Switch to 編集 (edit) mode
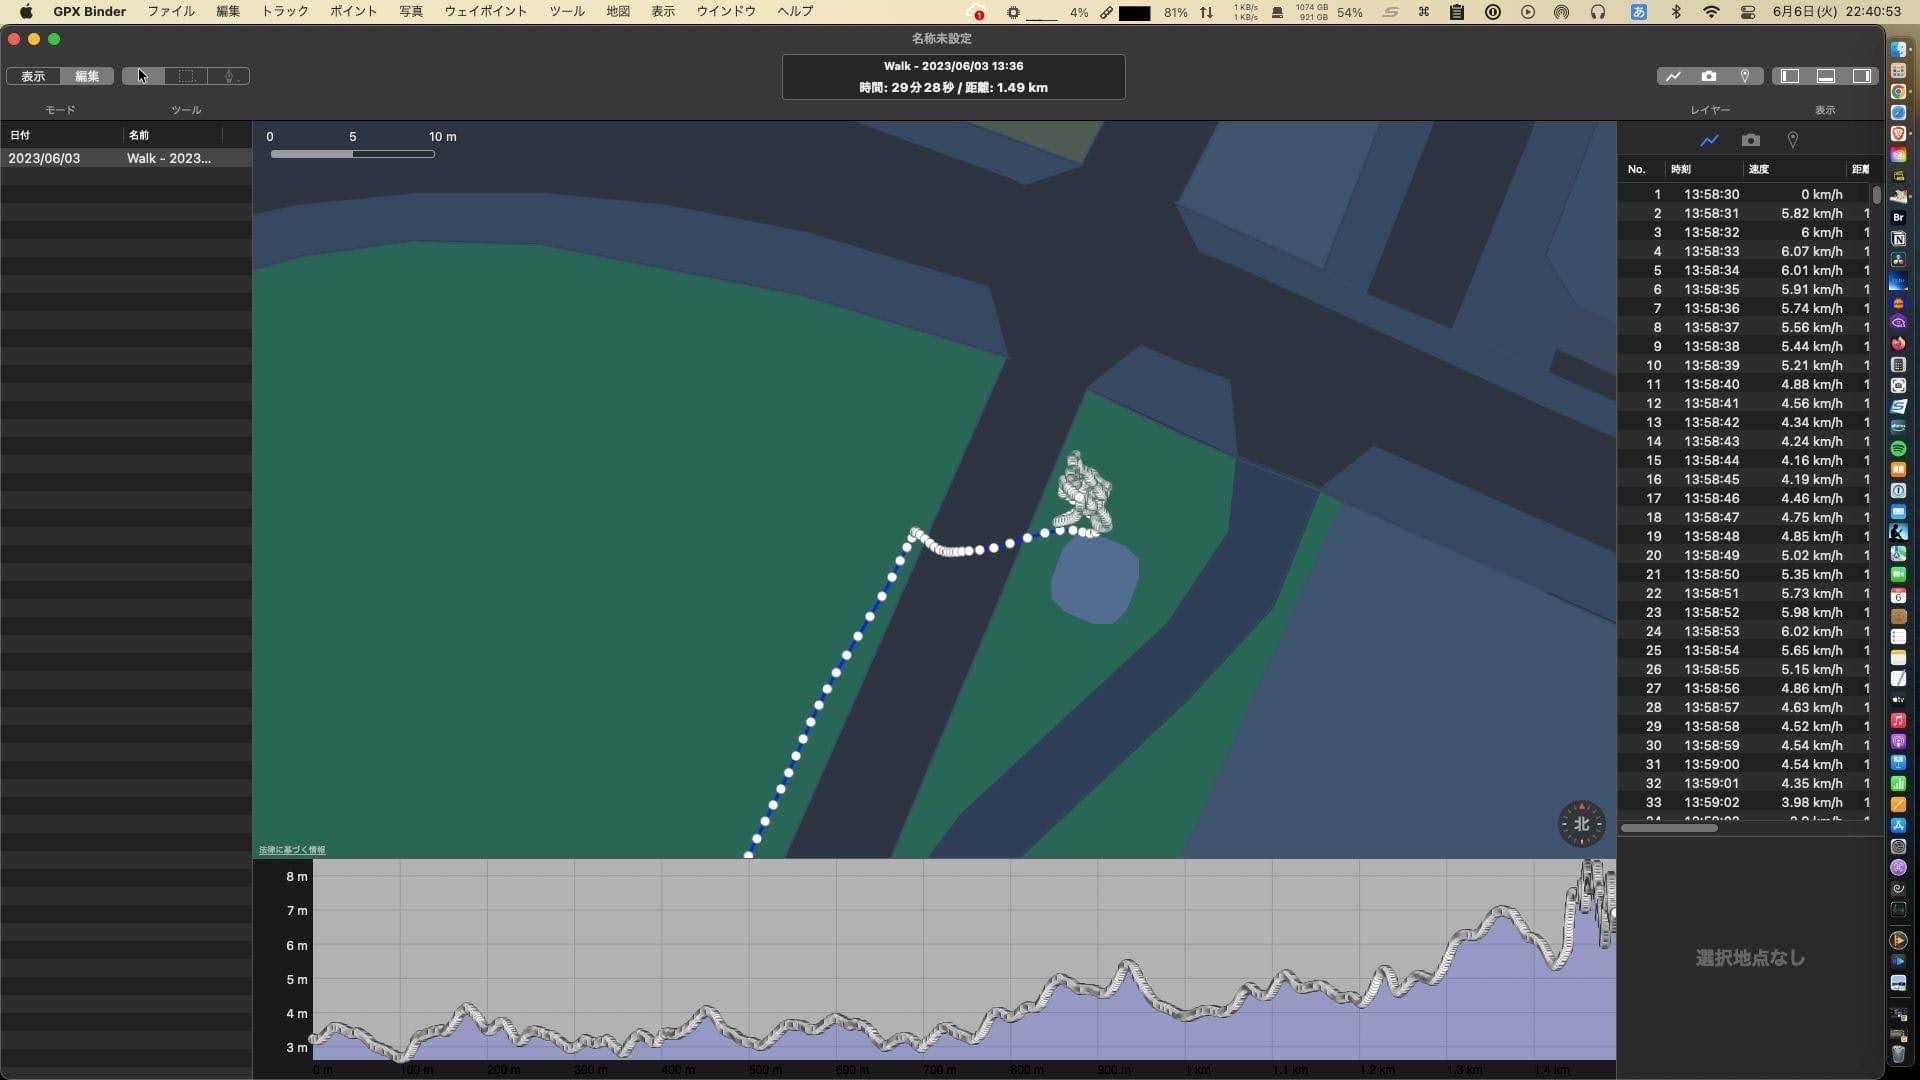1920x1080 pixels. 87,76
